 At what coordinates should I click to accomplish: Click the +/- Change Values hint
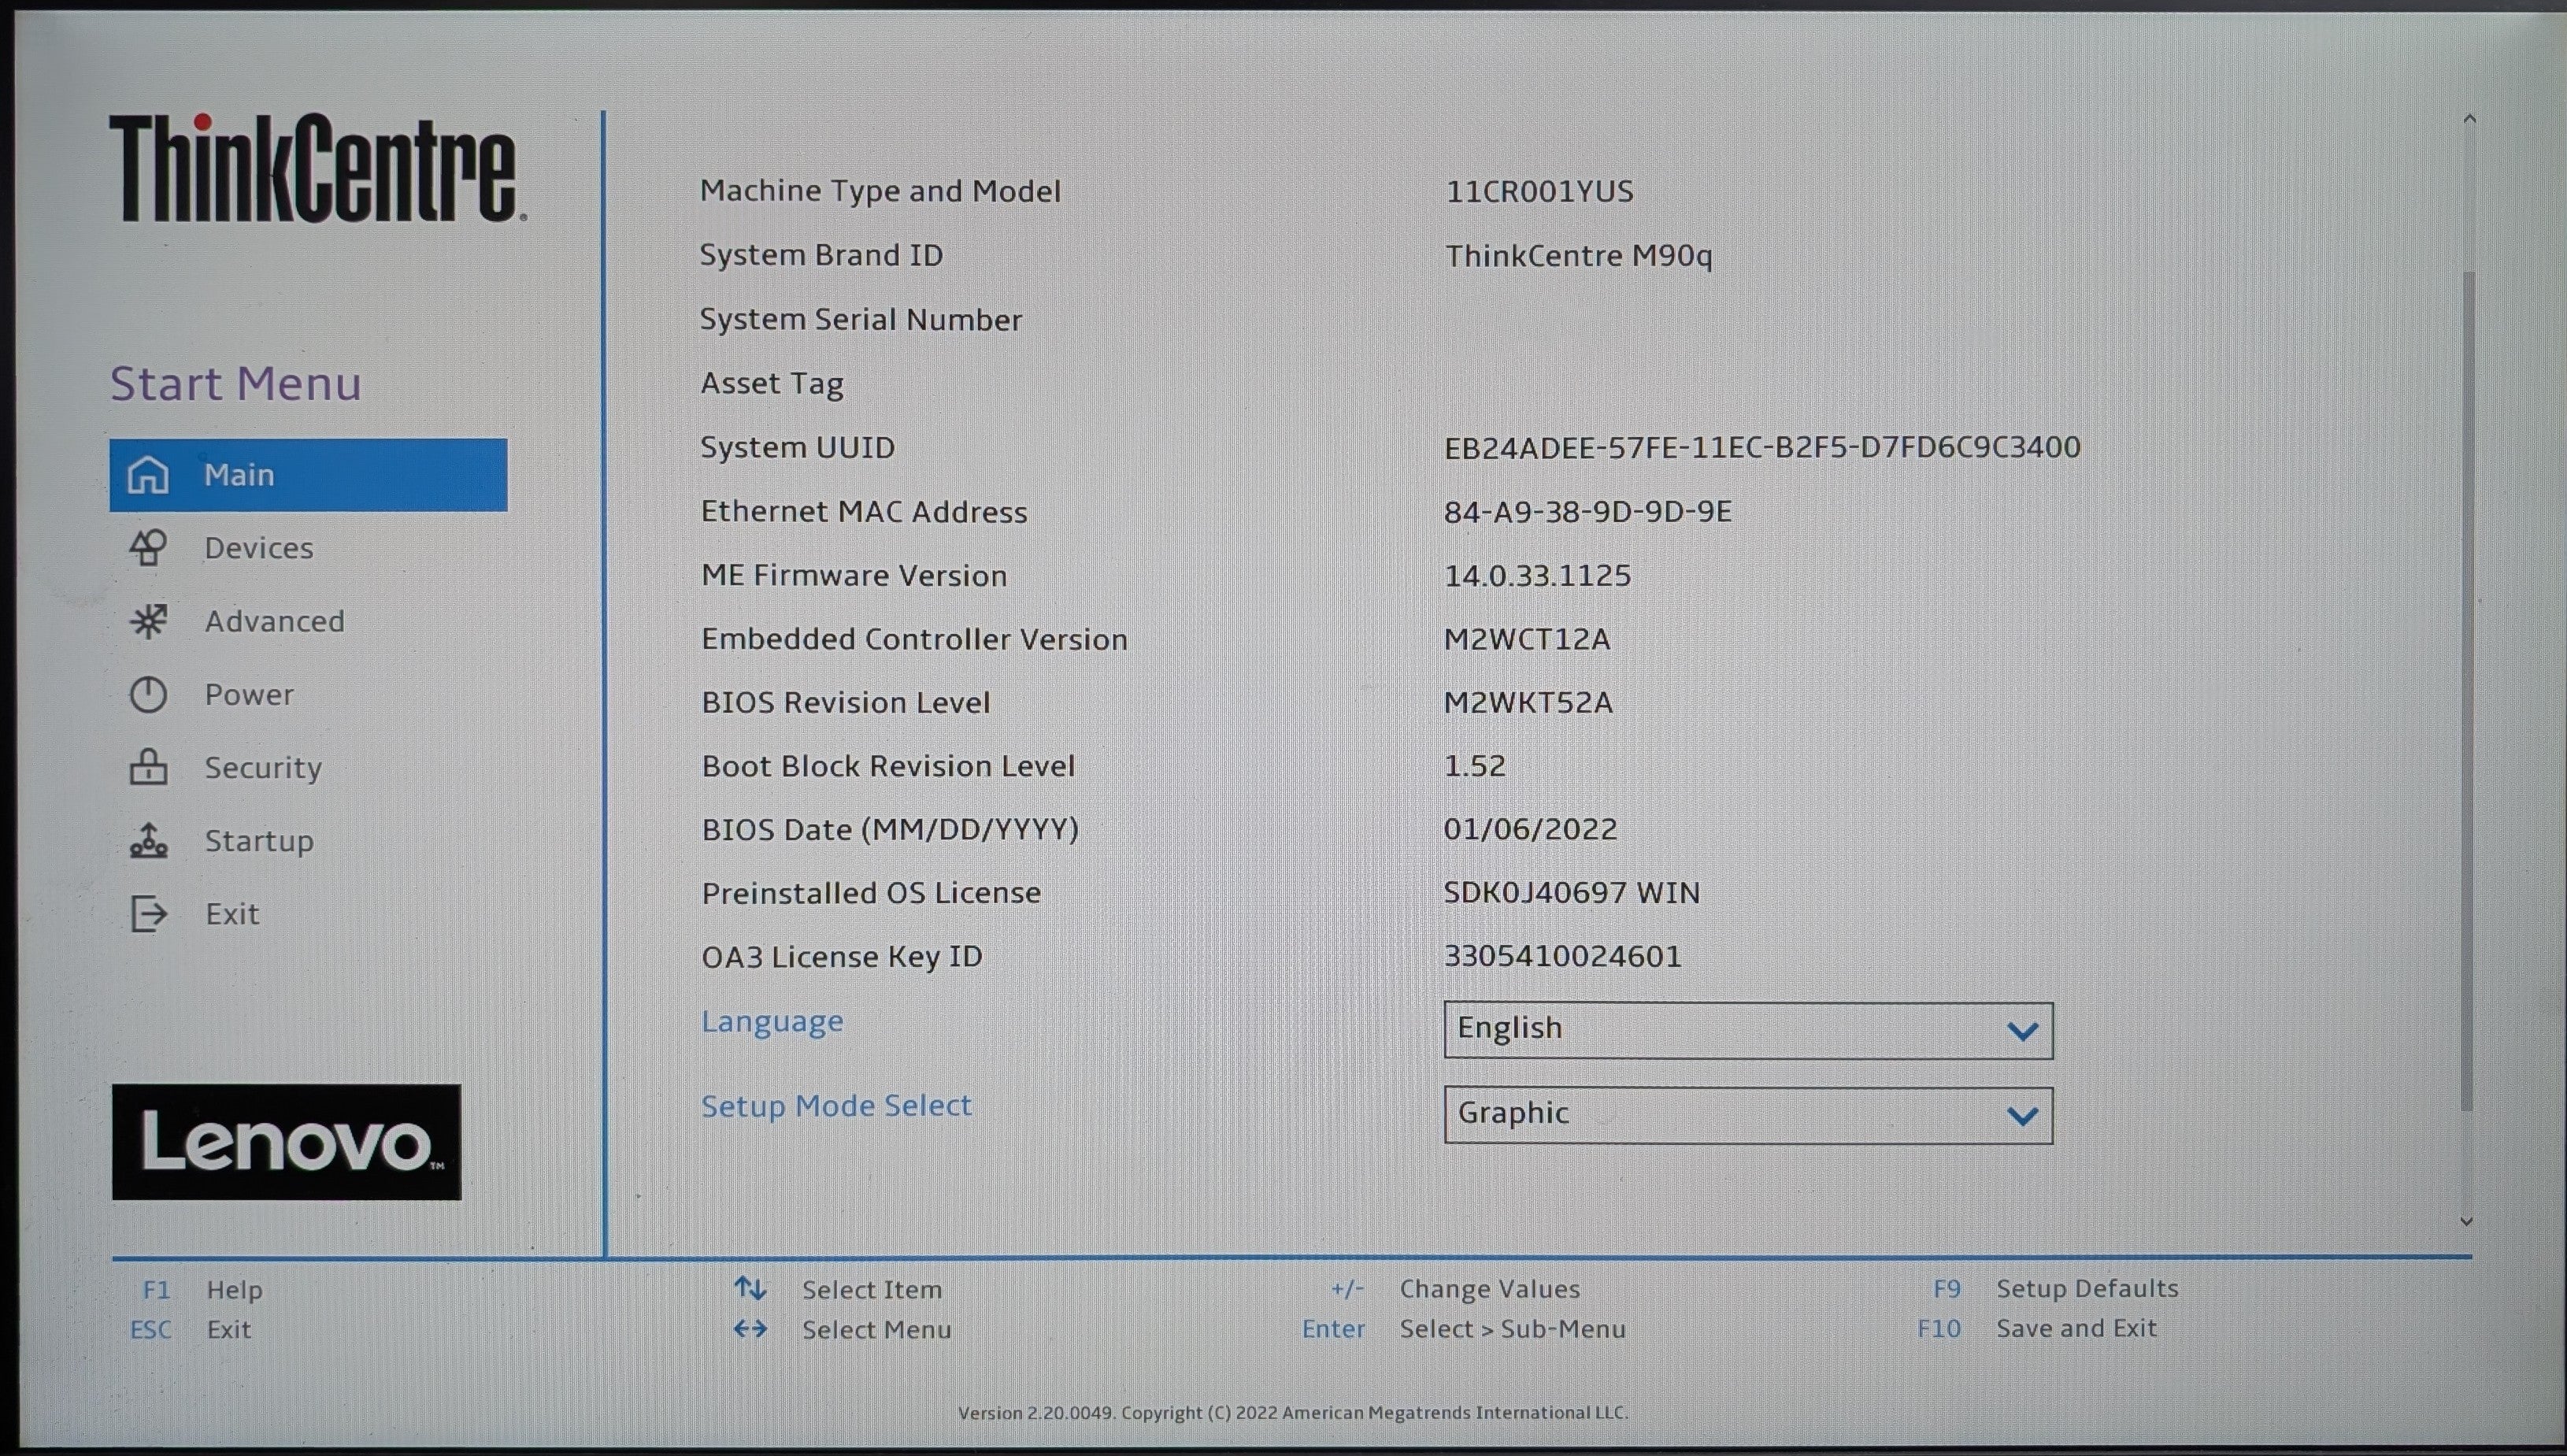pyautogui.click(x=1455, y=1289)
